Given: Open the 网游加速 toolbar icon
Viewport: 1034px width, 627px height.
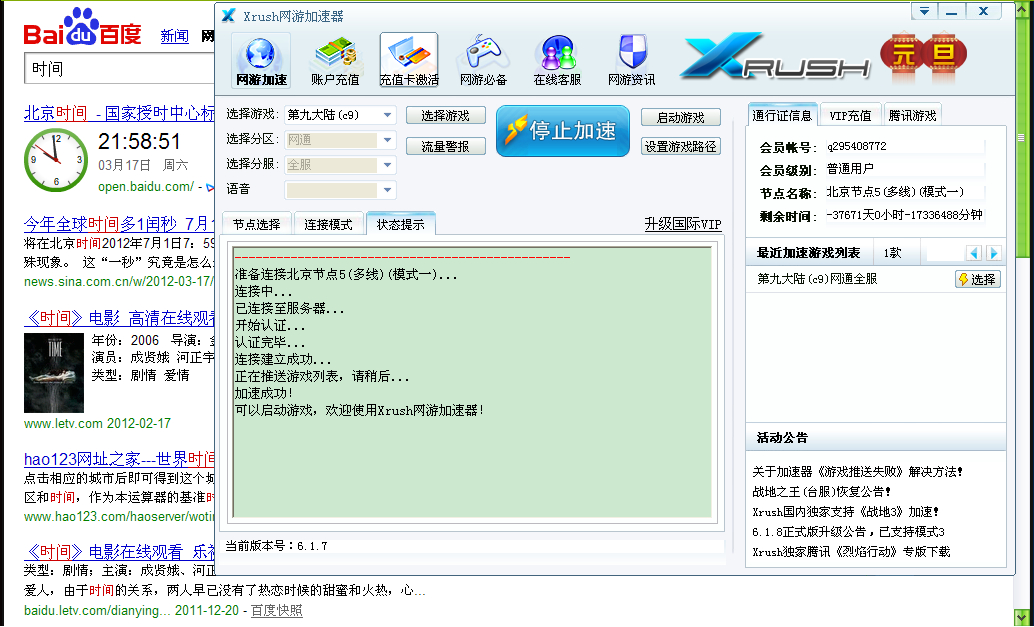Looking at the screenshot, I should pos(261,61).
